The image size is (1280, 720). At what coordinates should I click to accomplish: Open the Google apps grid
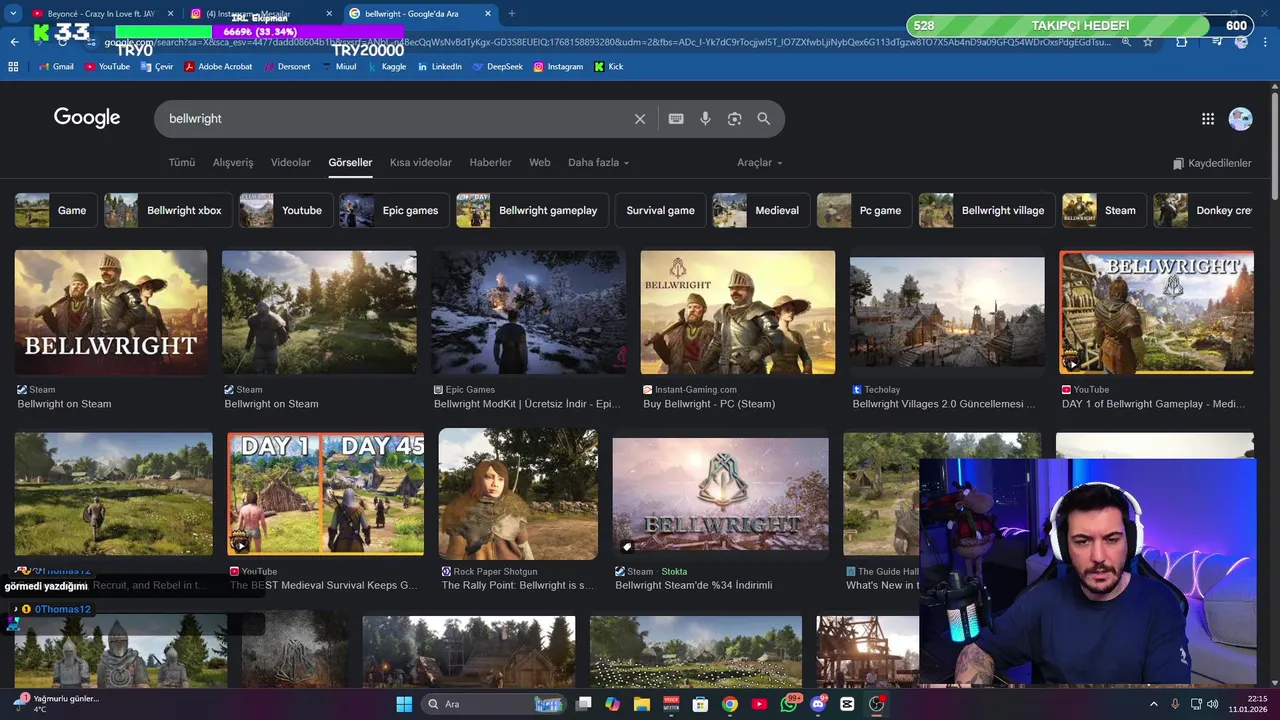tap(1208, 119)
